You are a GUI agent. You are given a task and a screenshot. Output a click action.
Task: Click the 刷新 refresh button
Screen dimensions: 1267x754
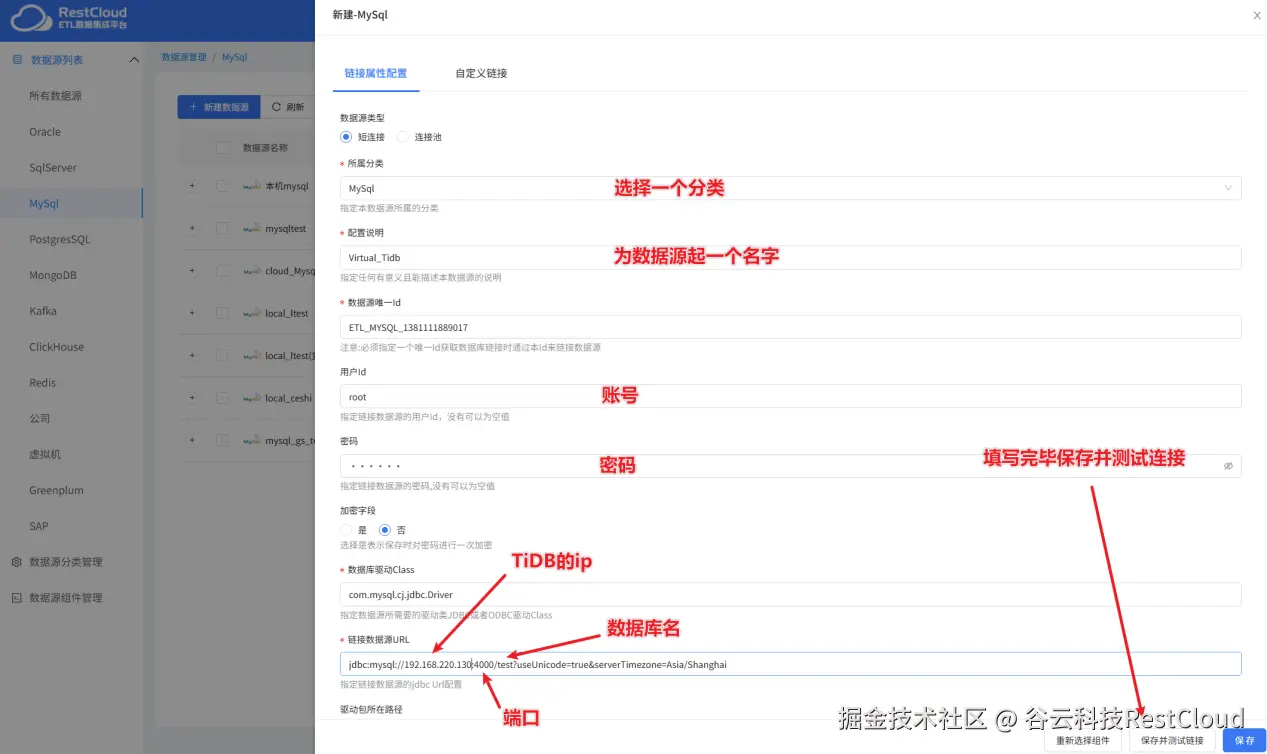(x=287, y=107)
